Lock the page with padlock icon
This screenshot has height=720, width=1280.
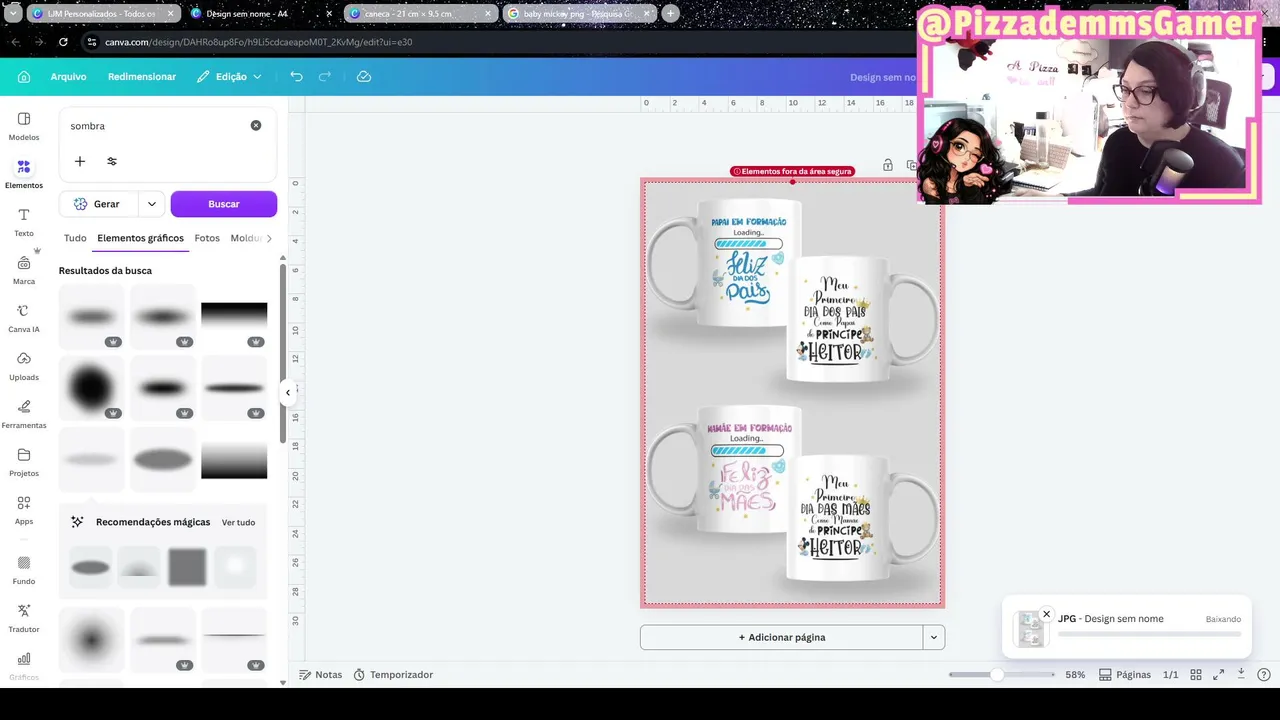[x=887, y=165]
